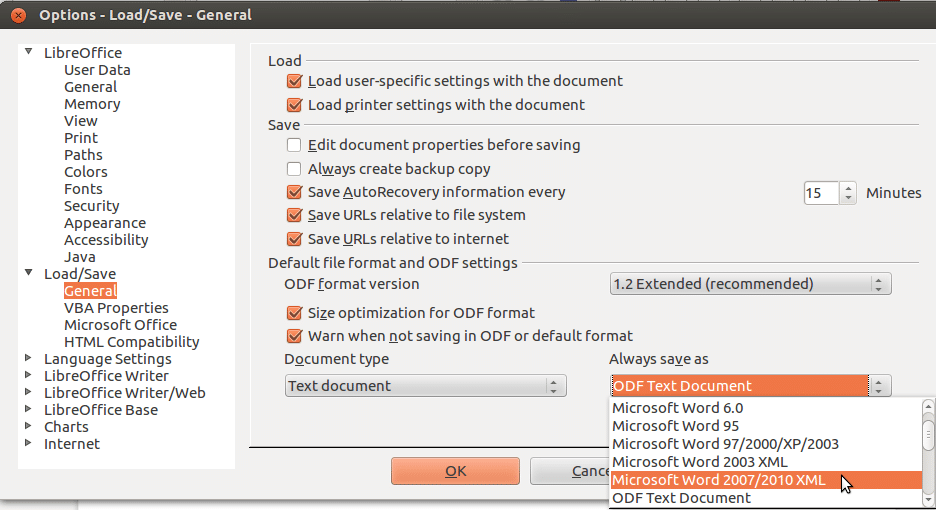Expand the LibreOffice Writer node
Screen dimensions: 936x510
point(28,375)
